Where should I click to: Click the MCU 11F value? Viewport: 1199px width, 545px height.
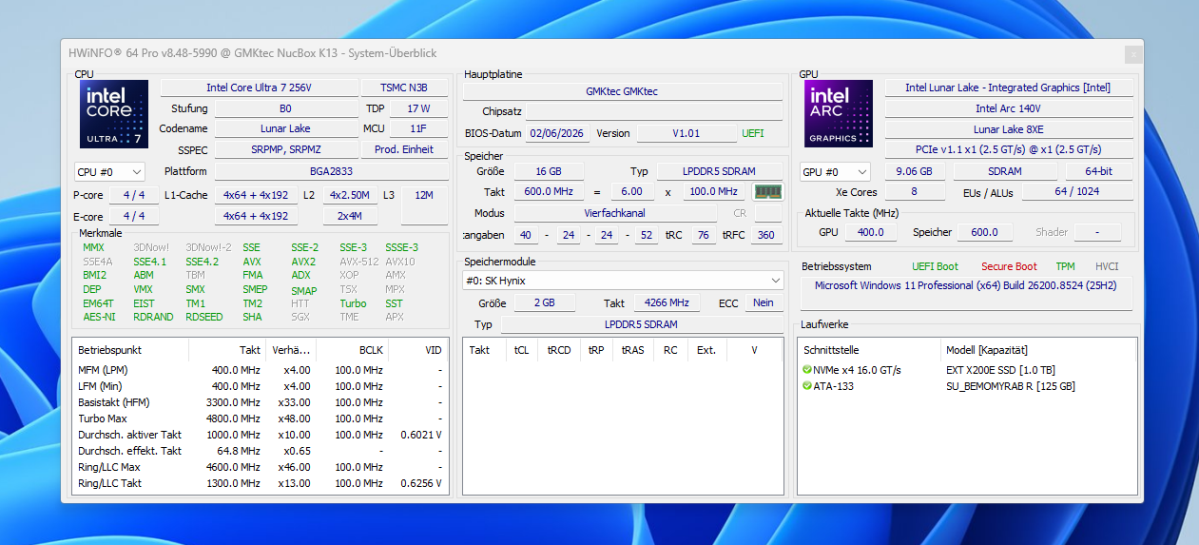pyautogui.click(x=419, y=129)
